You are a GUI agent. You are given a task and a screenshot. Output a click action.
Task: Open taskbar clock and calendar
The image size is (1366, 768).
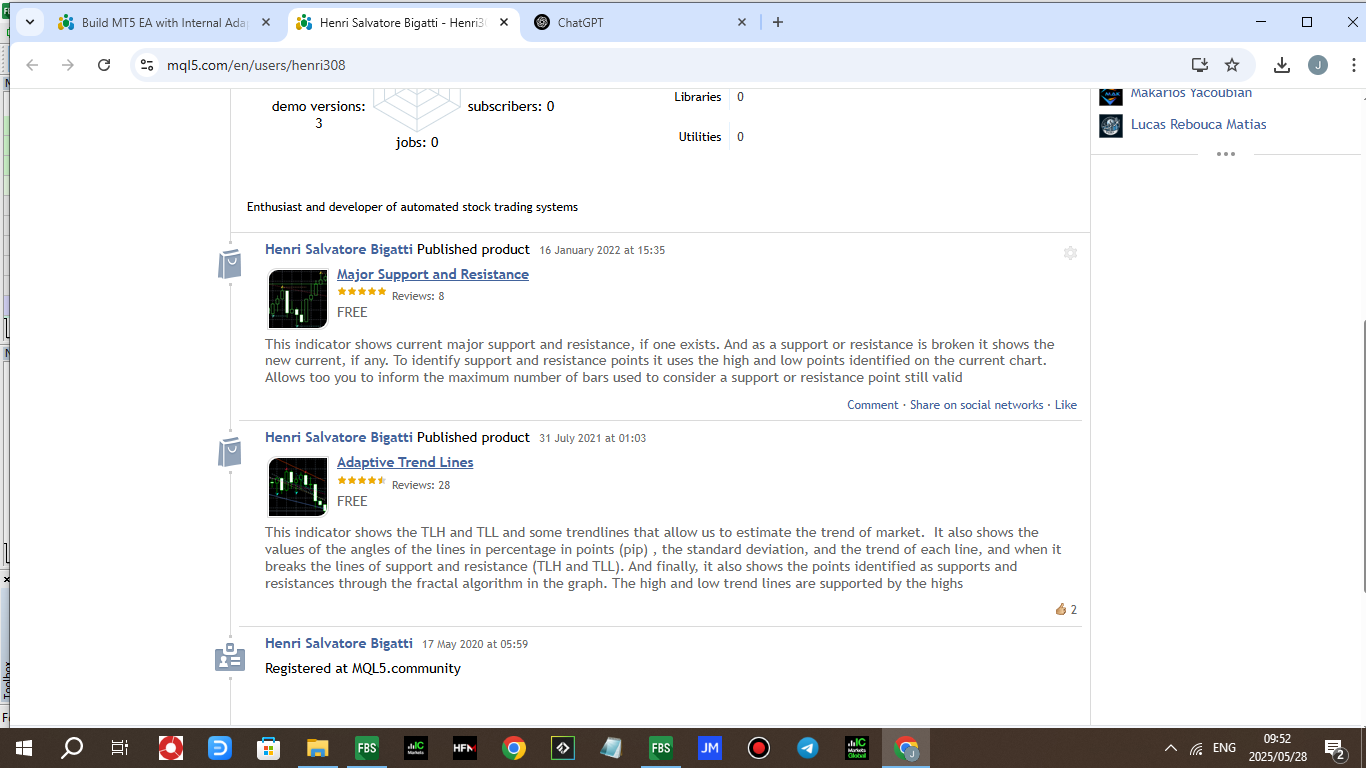coord(1277,748)
